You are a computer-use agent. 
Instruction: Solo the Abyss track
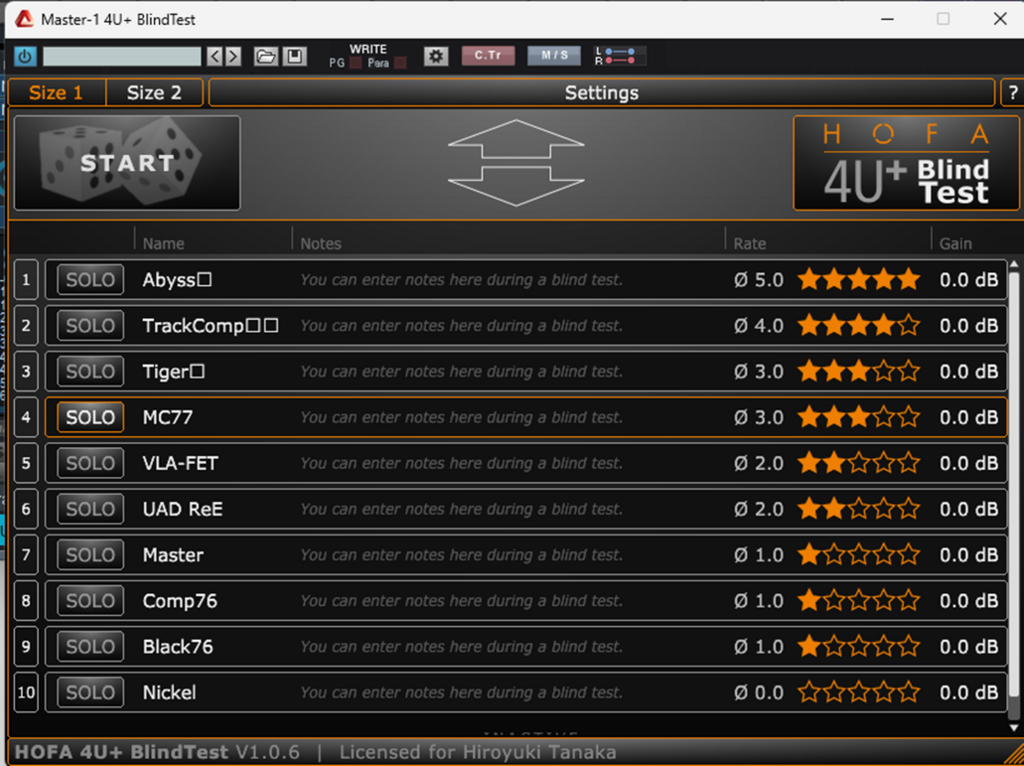click(90, 280)
